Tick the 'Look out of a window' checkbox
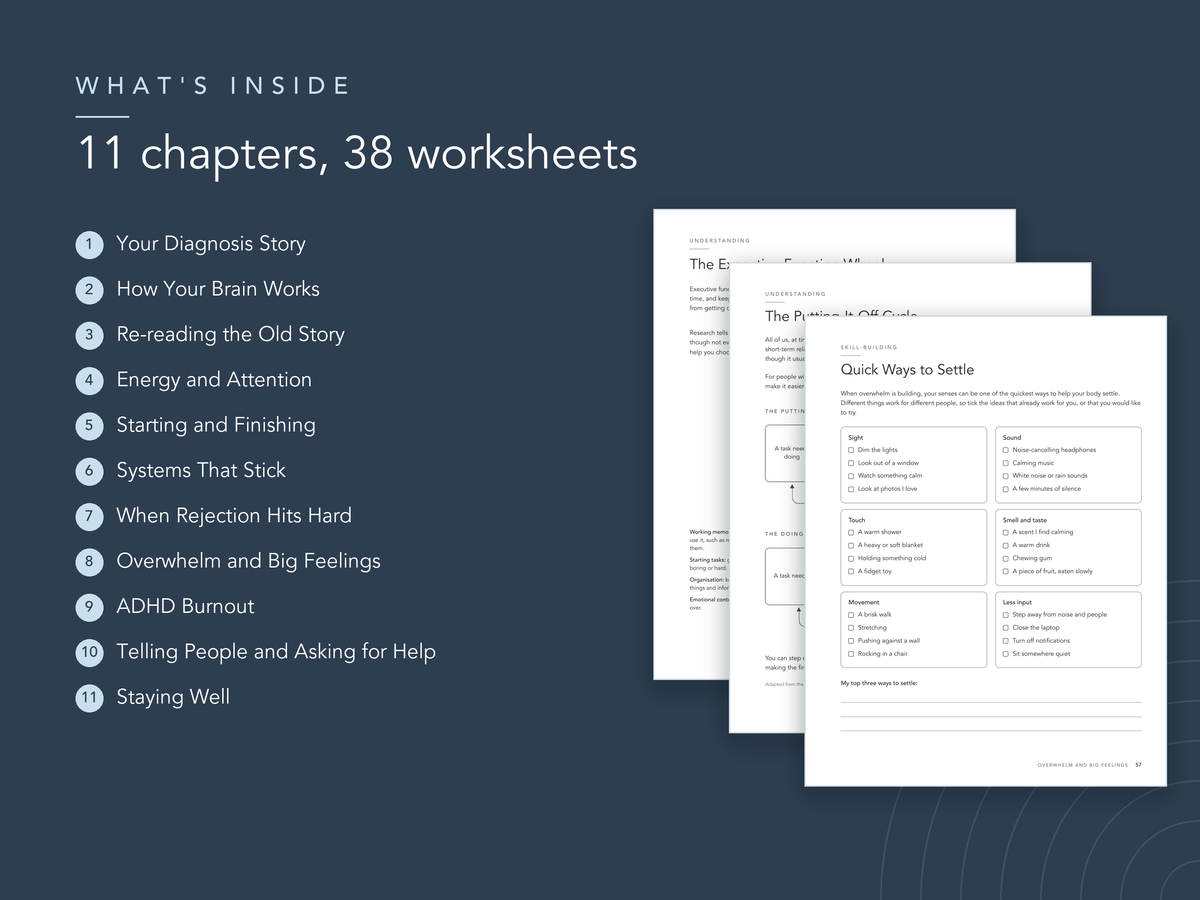The width and height of the screenshot is (1200, 900). pos(851,463)
